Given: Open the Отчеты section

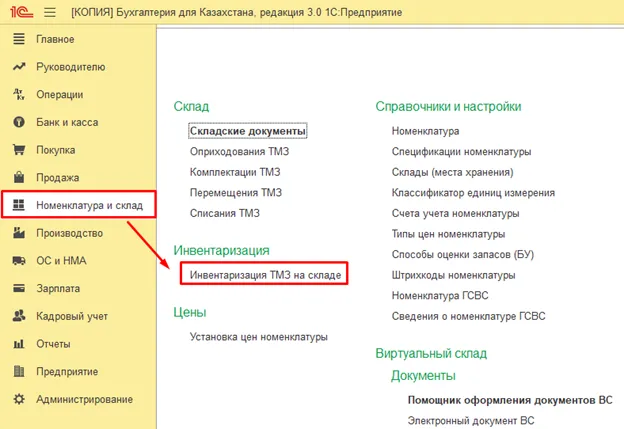Looking at the screenshot, I should tap(53, 344).
